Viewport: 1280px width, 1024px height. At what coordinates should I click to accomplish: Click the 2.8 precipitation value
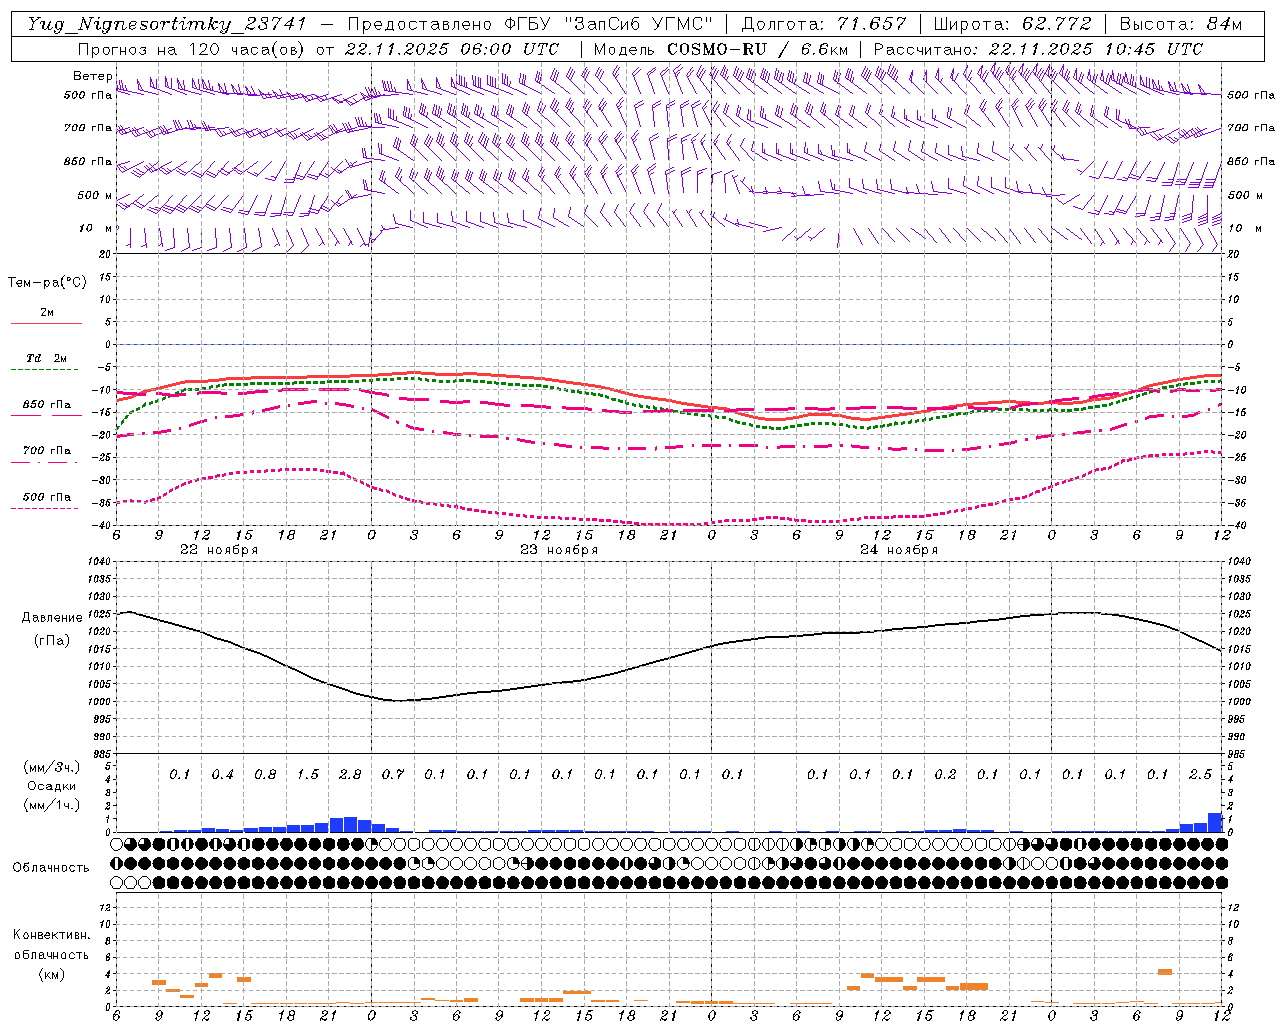click(x=350, y=775)
